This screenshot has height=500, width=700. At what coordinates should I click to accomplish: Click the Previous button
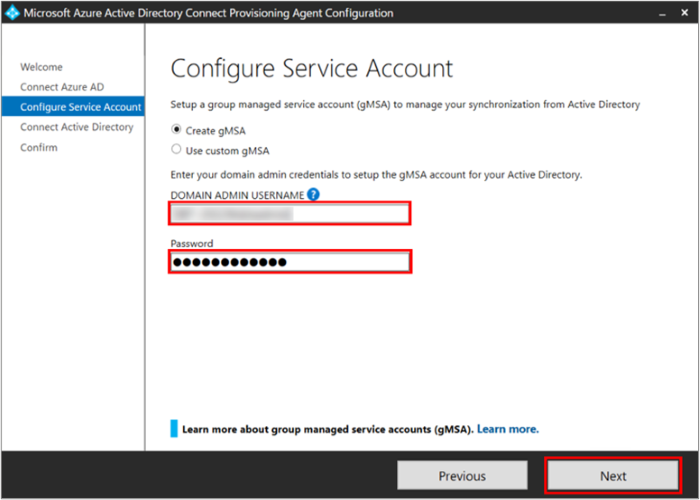pos(462,476)
